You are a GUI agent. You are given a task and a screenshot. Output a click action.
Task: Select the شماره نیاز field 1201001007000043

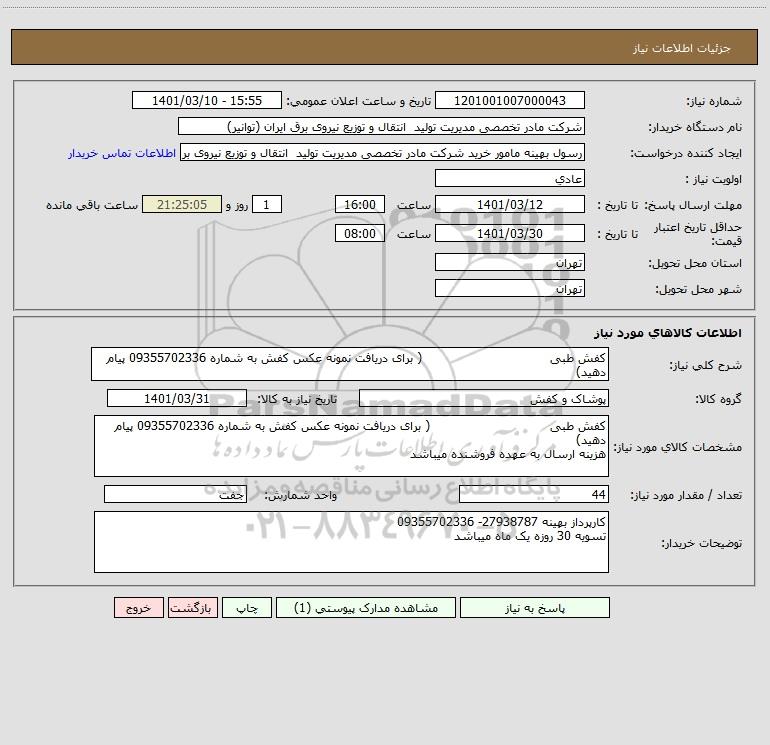pos(510,100)
